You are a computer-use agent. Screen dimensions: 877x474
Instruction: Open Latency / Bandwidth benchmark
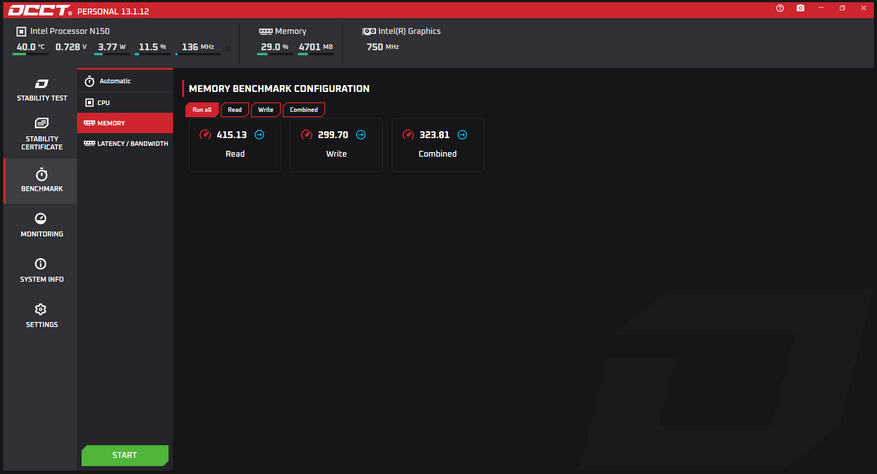tap(125, 144)
